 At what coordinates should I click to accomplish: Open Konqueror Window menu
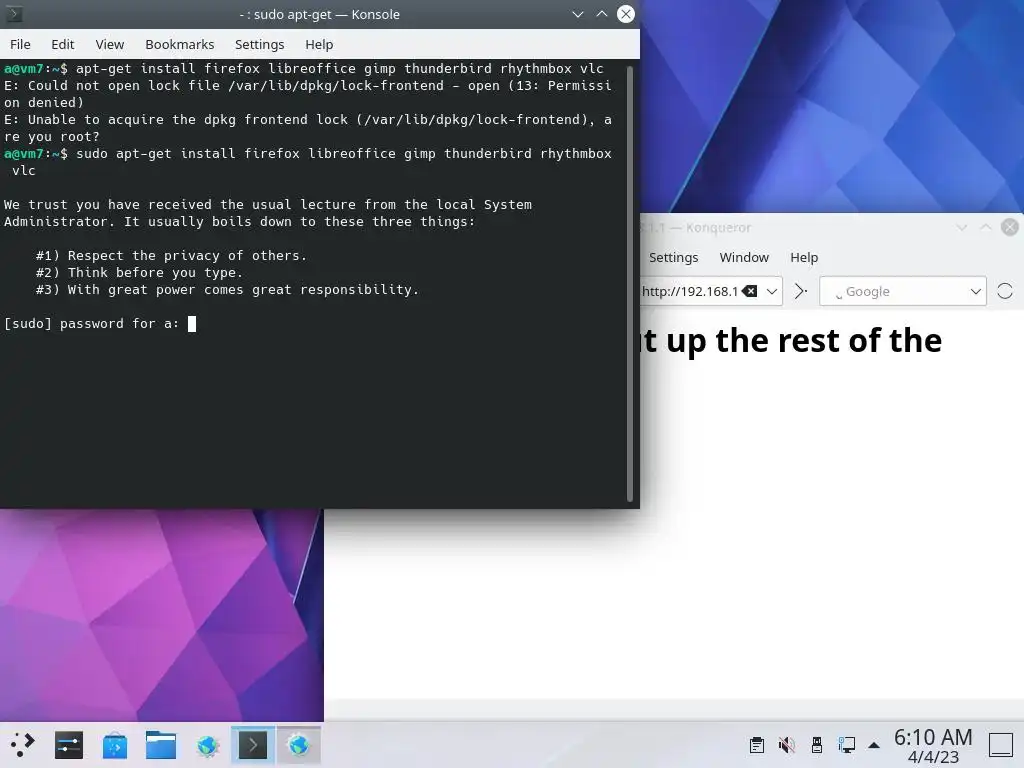(744, 257)
